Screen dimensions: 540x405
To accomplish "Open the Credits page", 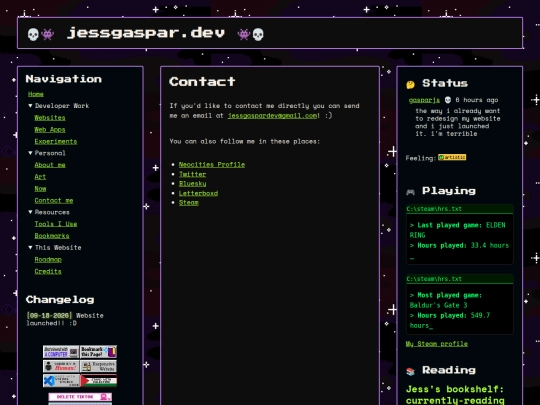I will coord(48,271).
